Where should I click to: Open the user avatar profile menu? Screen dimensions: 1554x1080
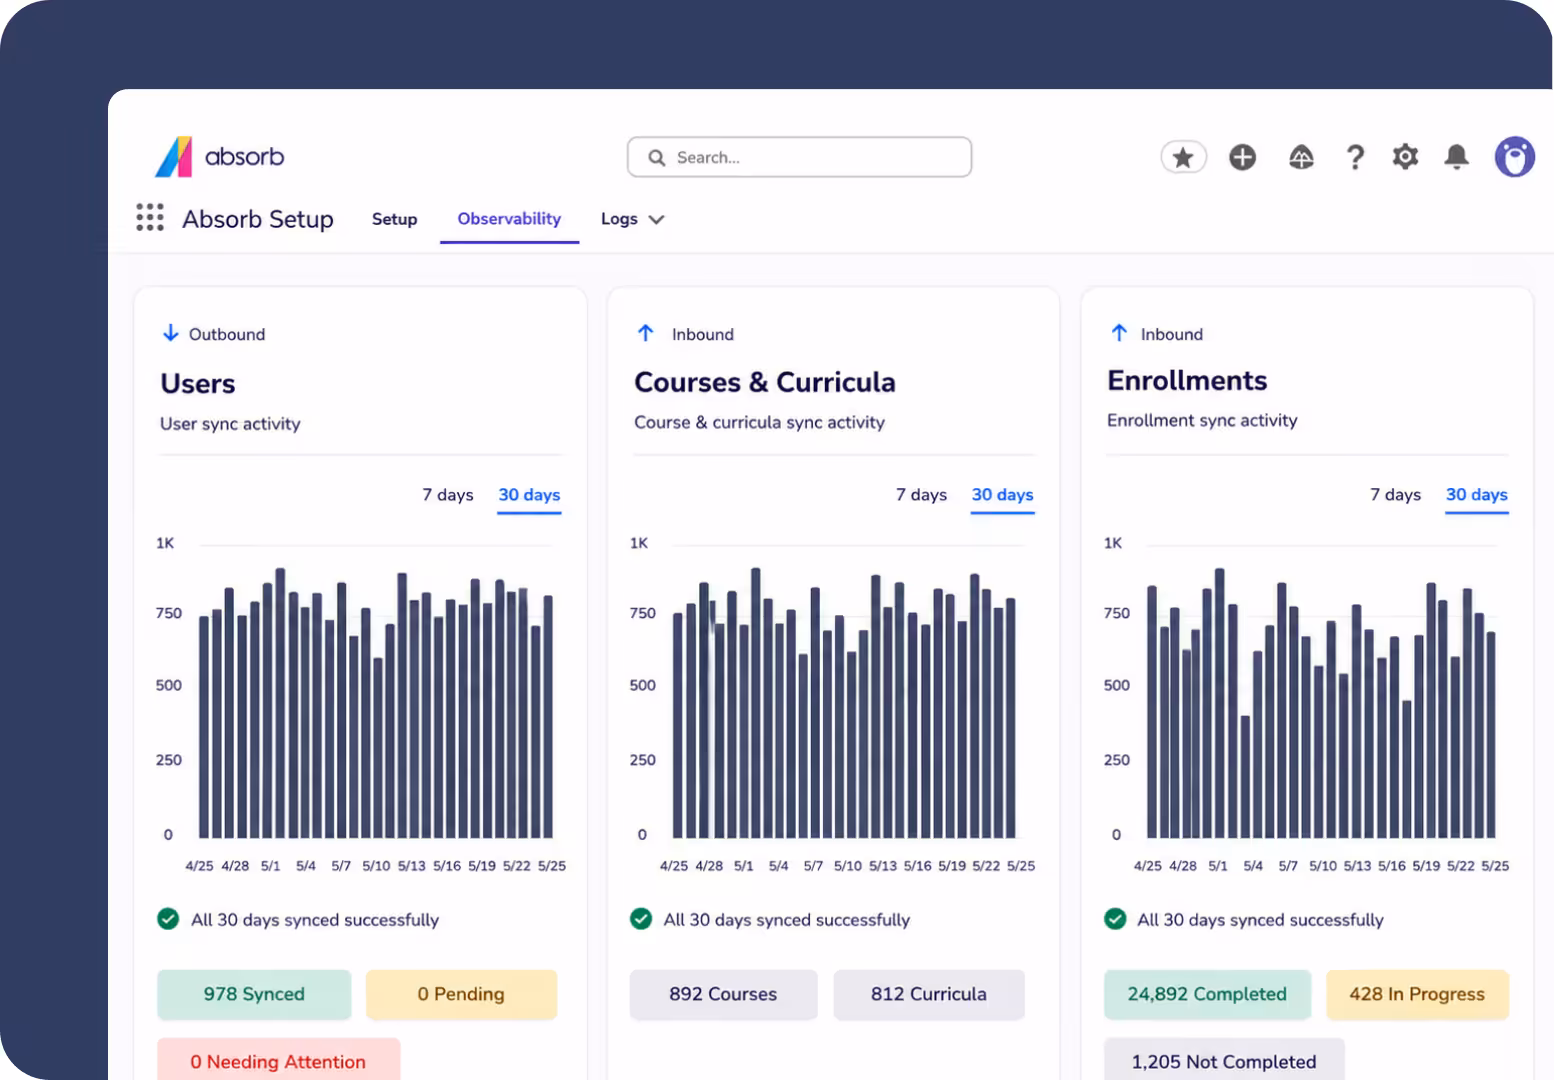1514,157
